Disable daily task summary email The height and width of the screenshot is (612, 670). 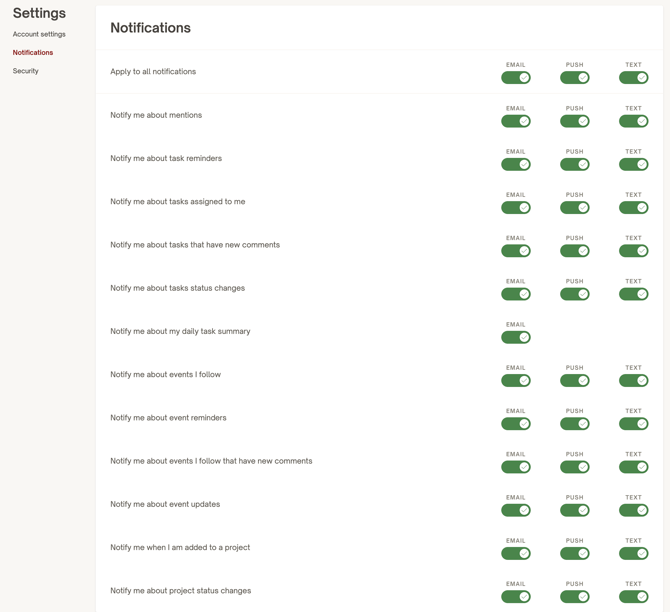coord(516,337)
